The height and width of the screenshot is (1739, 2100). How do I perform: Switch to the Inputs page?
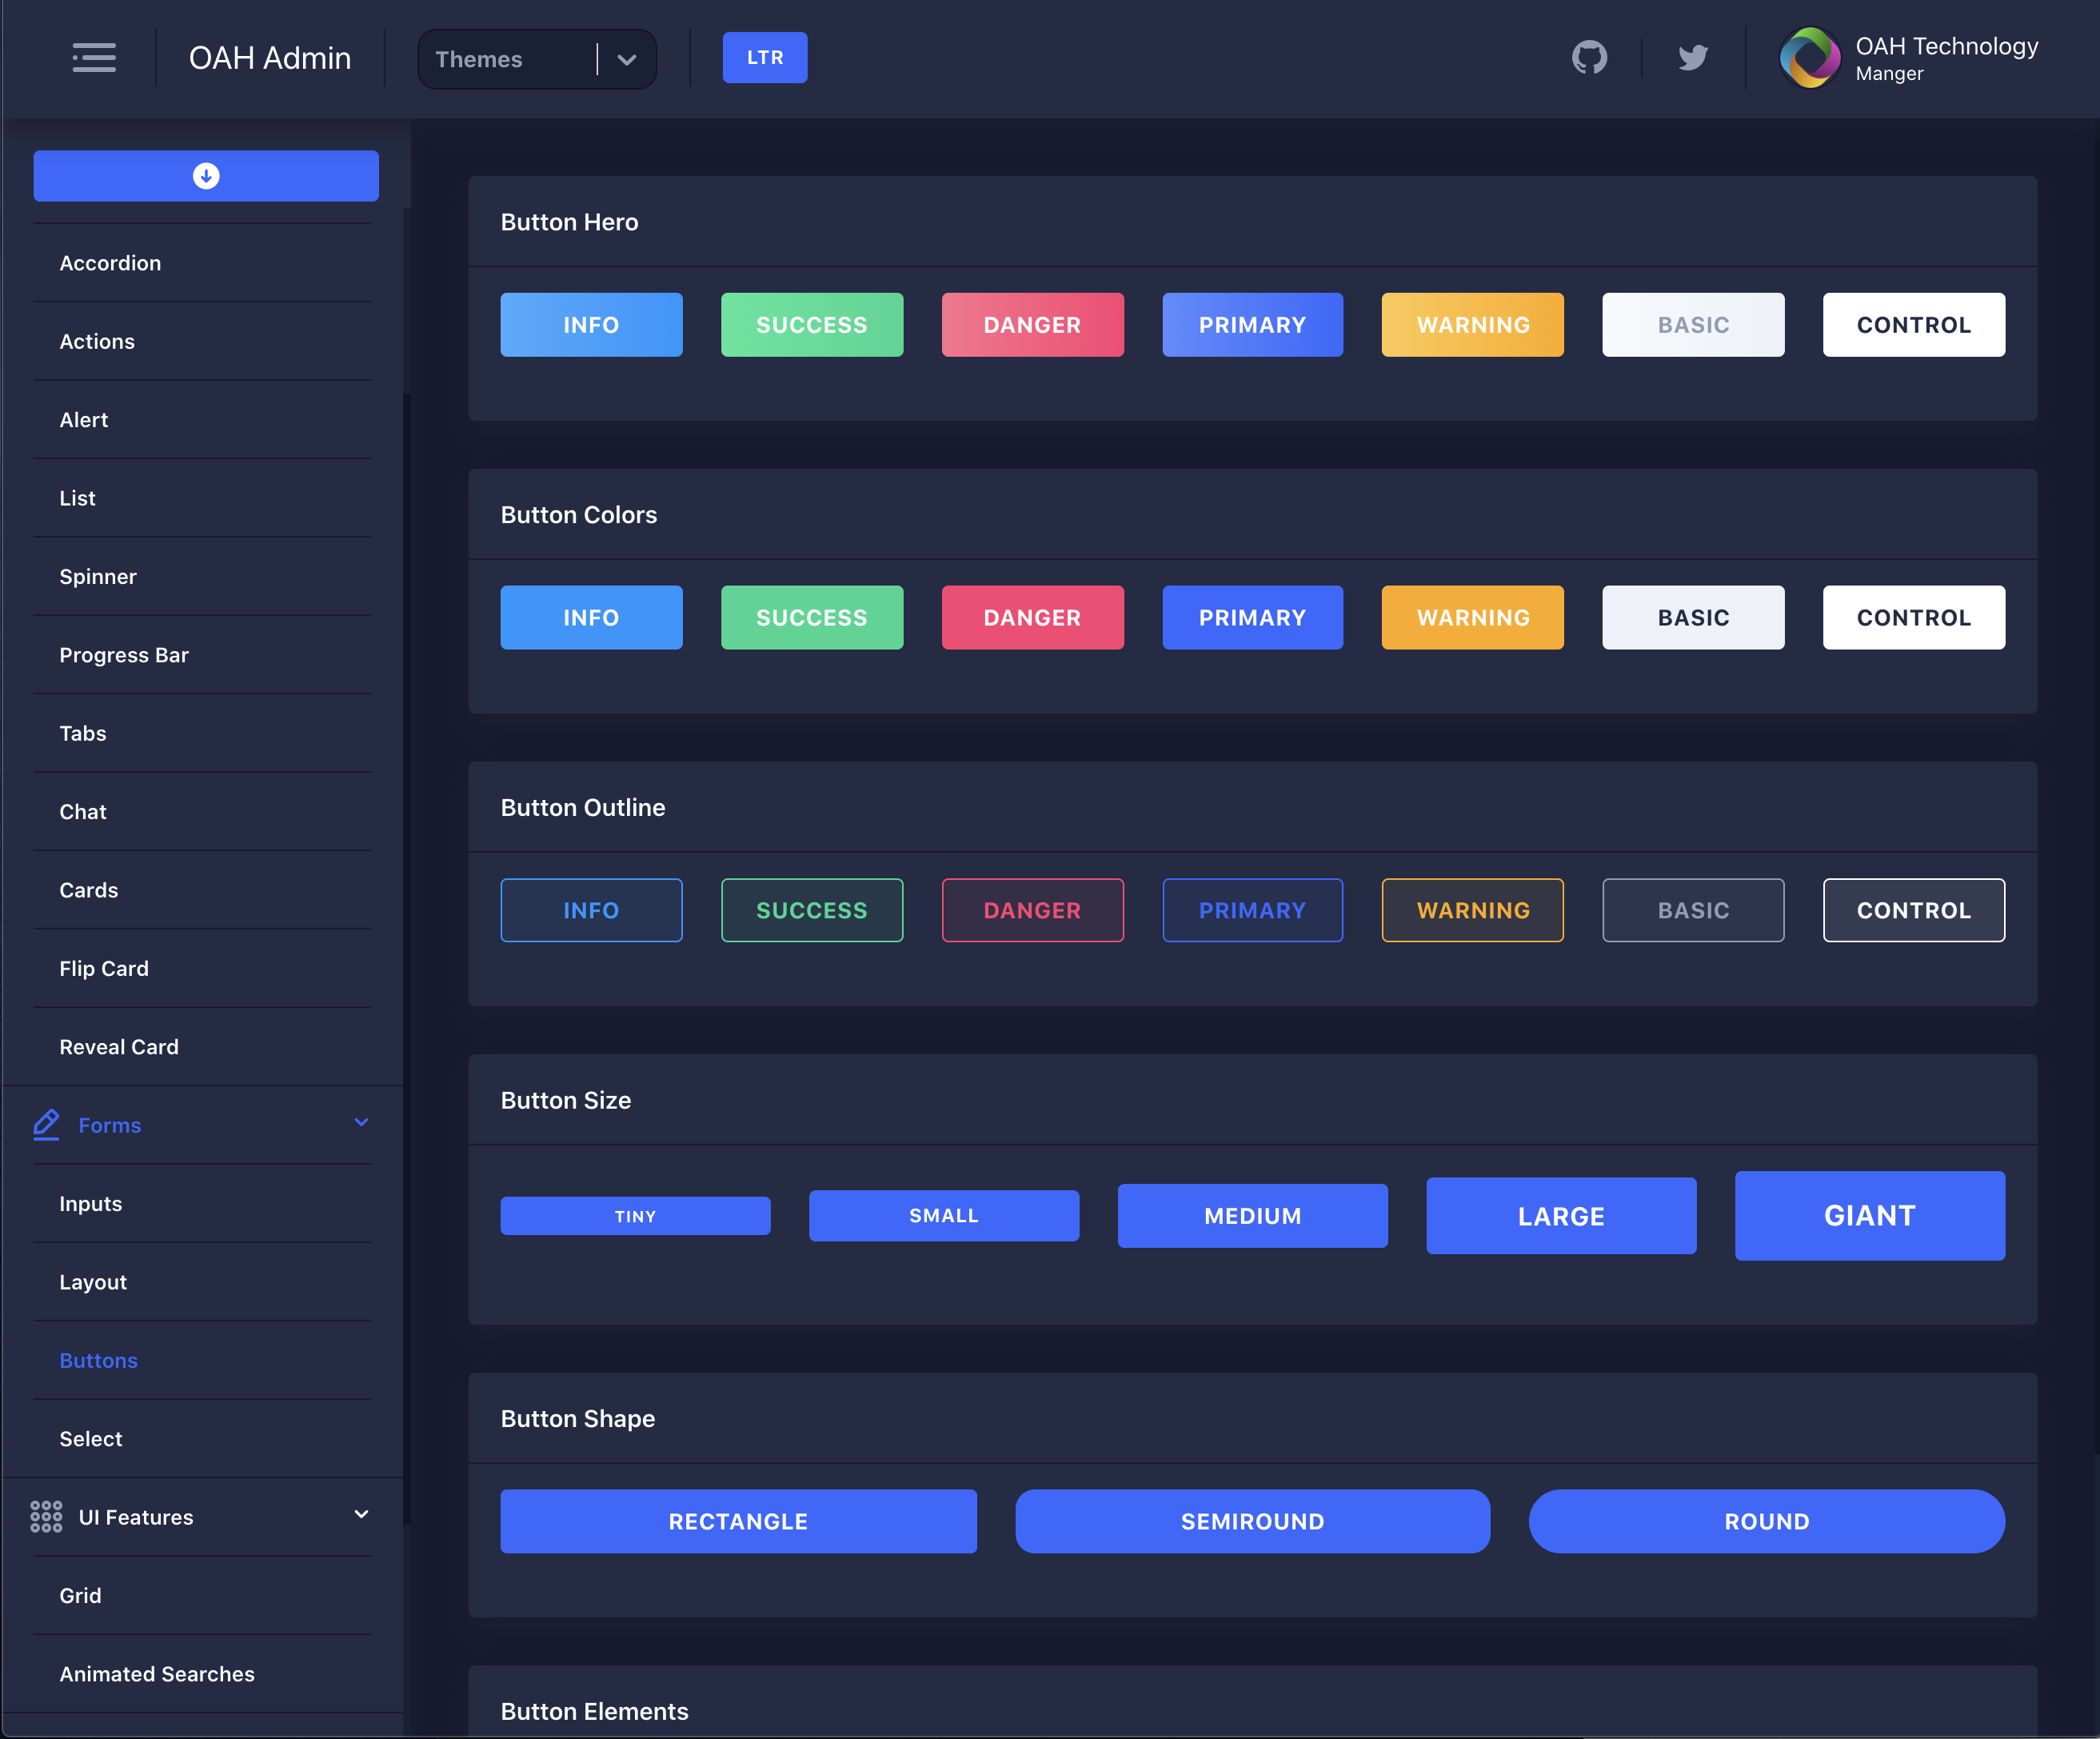point(90,1203)
